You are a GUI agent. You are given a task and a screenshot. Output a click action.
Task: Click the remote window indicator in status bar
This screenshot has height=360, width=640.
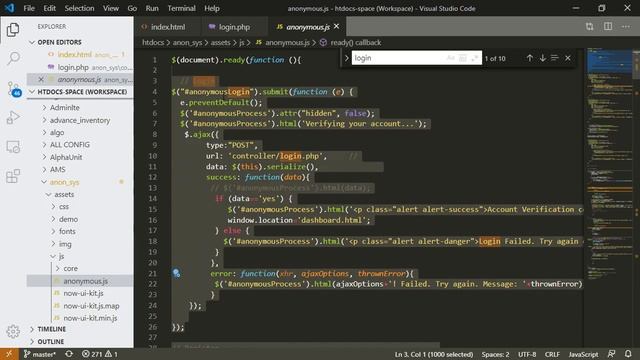(9, 354)
